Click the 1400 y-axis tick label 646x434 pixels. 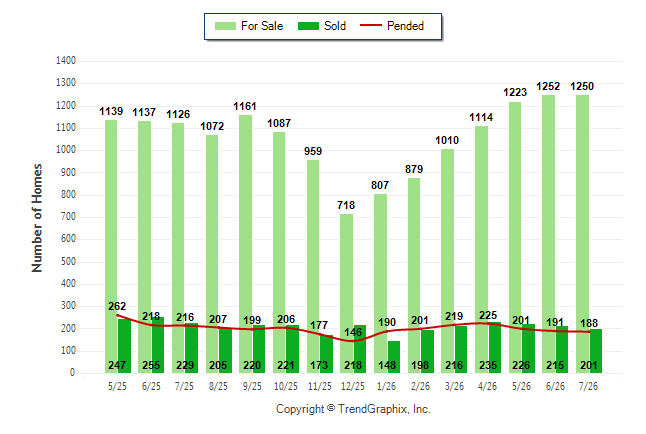click(66, 61)
